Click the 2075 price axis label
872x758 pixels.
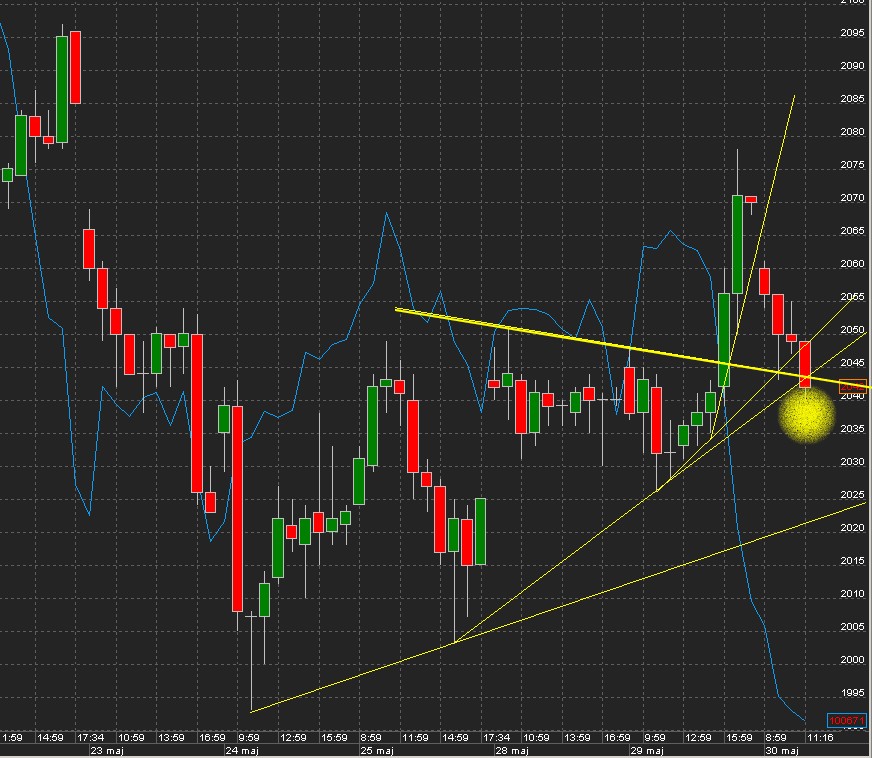852,165
